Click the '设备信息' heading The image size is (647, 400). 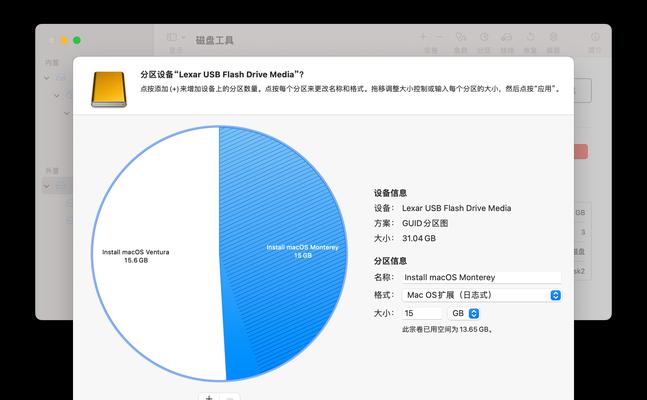coord(390,193)
